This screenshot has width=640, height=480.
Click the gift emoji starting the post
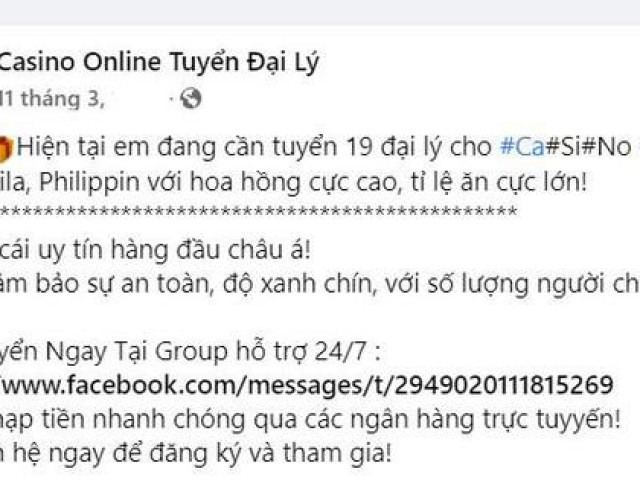[6, 149]
